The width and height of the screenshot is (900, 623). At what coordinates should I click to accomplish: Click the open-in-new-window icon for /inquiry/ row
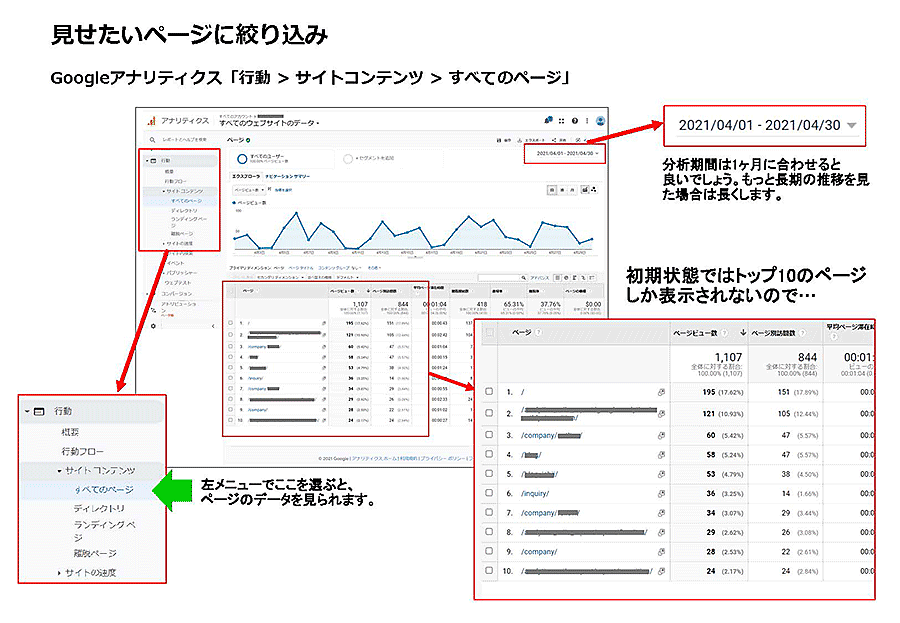[661, 493]
